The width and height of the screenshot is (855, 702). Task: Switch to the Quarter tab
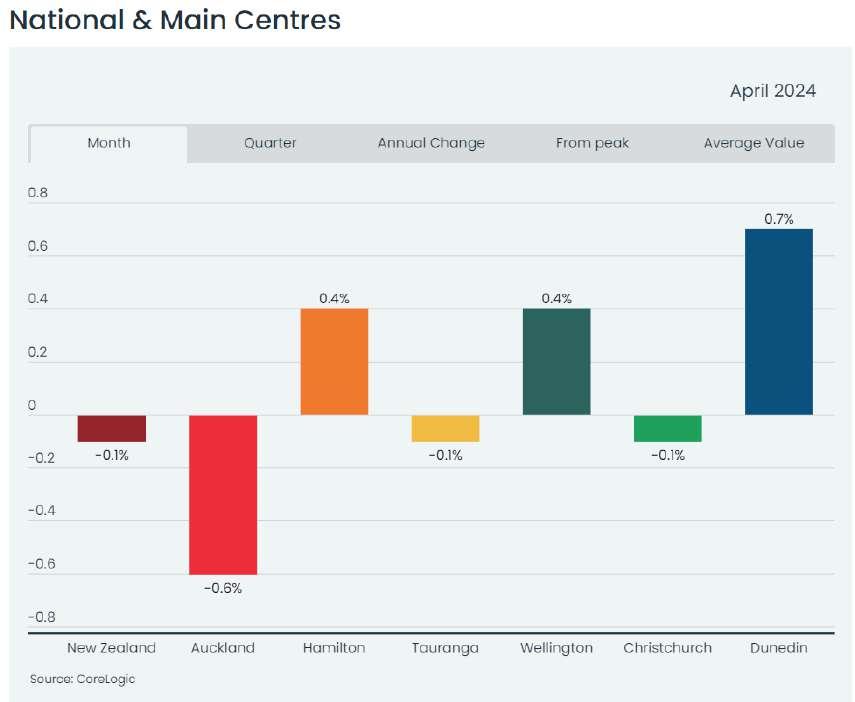[x=270, y=143]
